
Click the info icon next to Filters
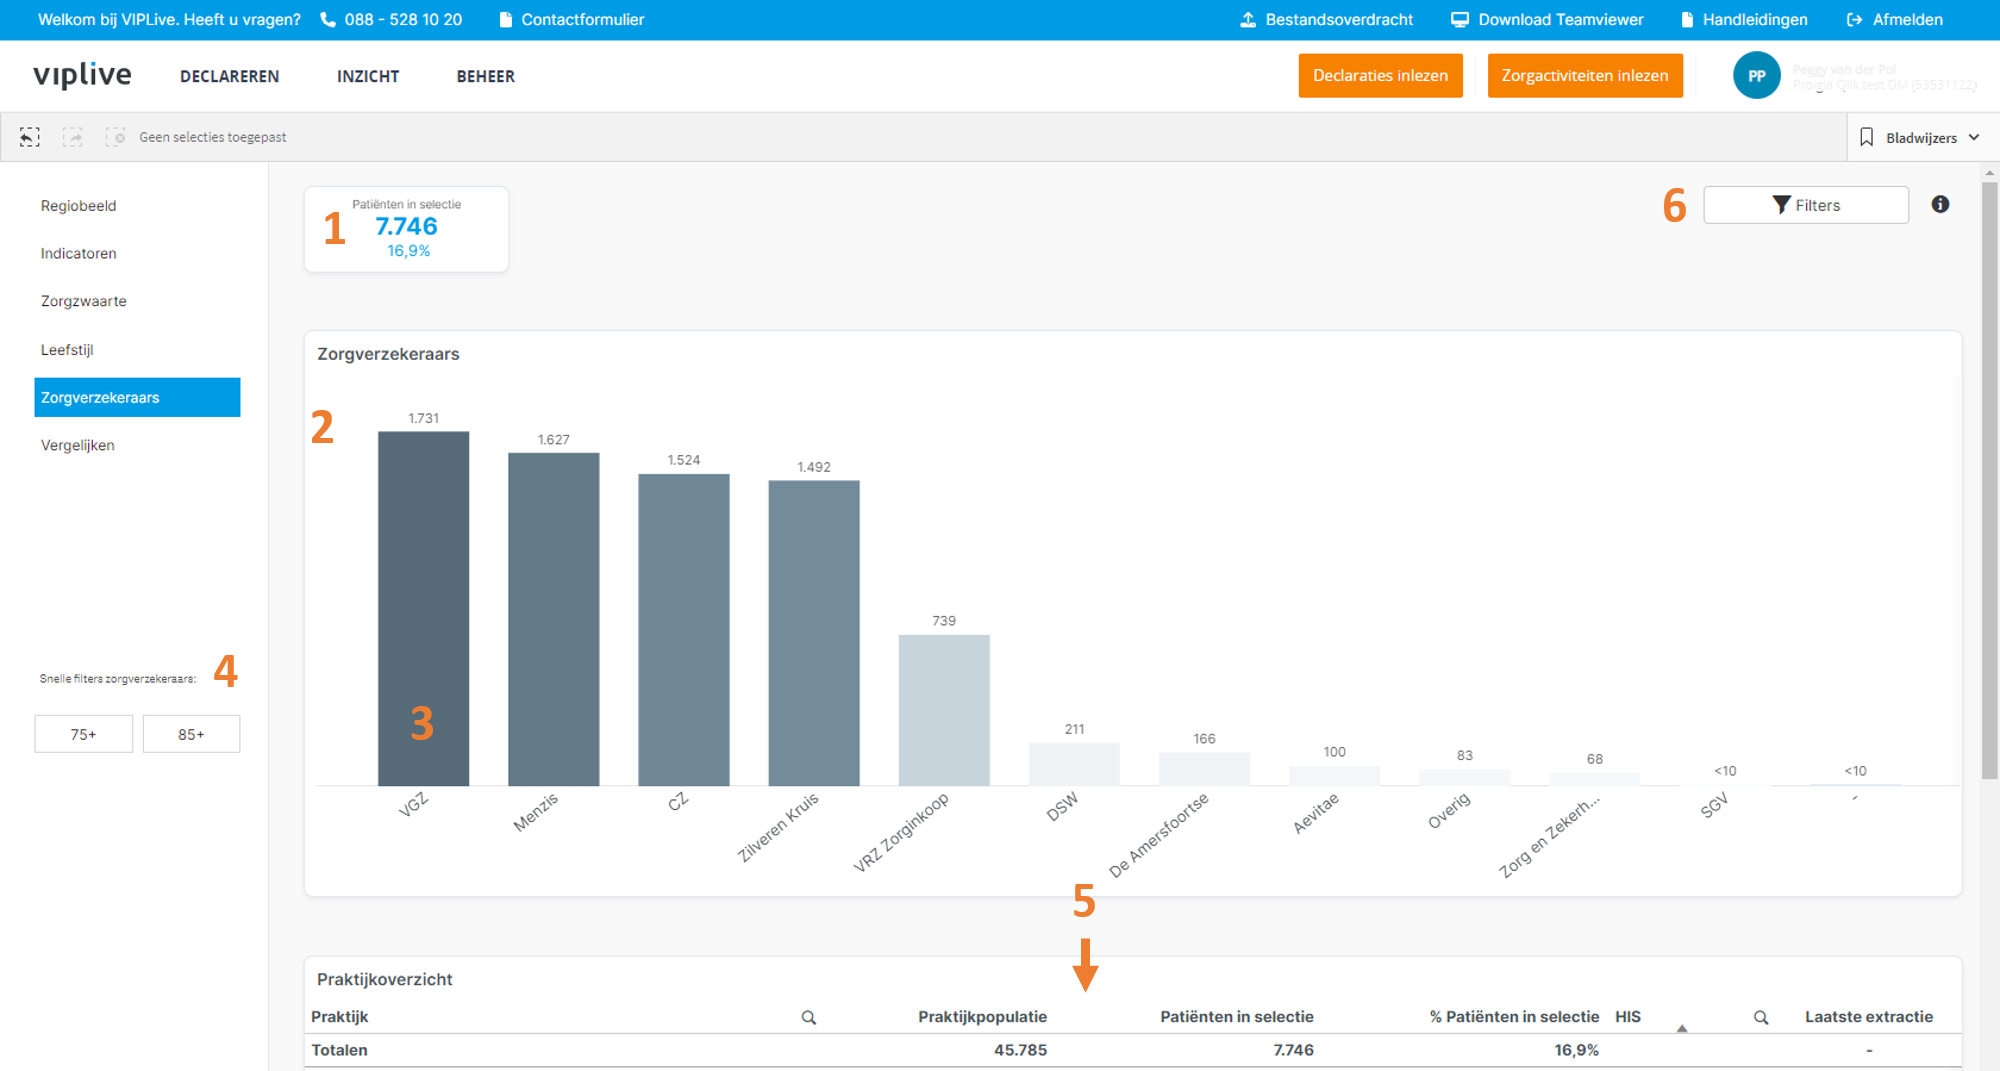click(1940, 204)
